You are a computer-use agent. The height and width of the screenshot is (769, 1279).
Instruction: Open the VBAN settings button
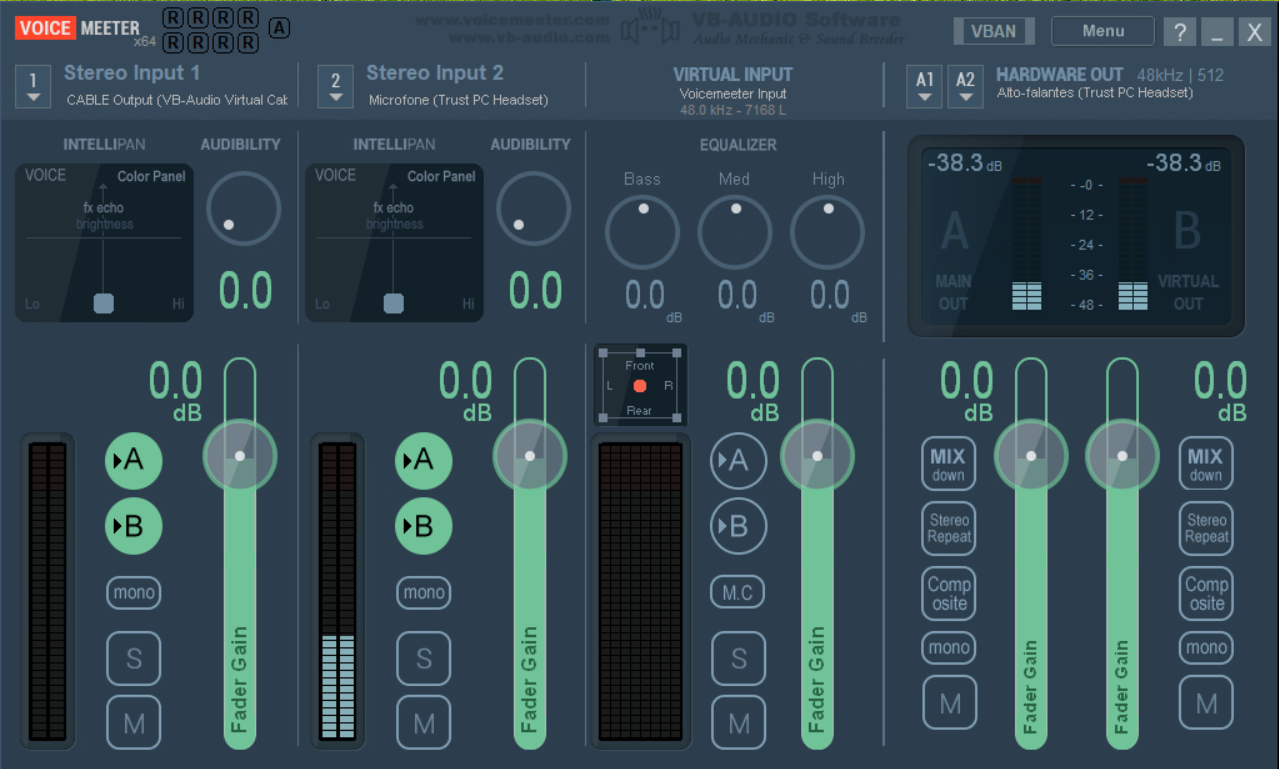point(994,31)
